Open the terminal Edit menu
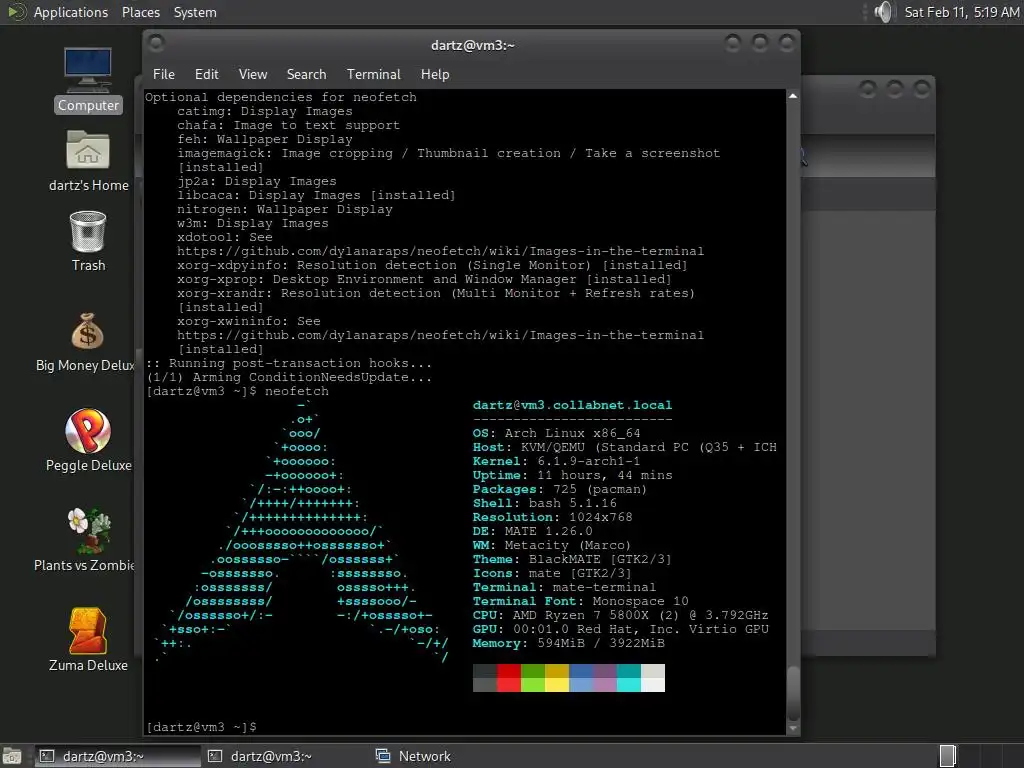 pos(206,74)
